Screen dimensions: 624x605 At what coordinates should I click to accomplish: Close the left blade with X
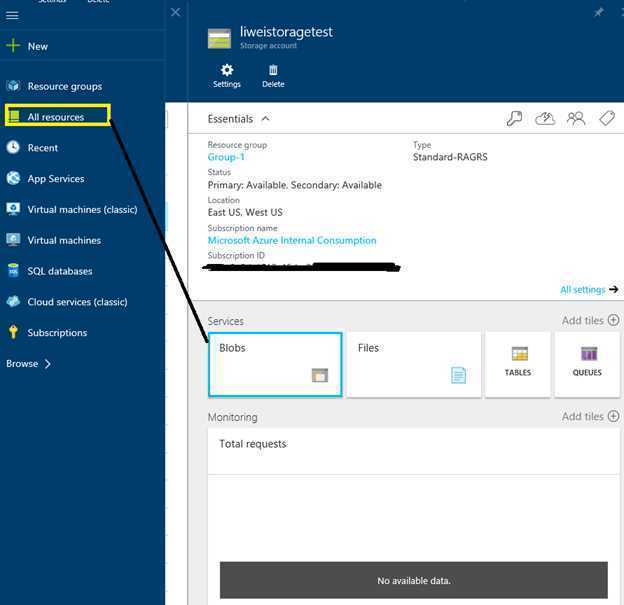pos(176,12)
